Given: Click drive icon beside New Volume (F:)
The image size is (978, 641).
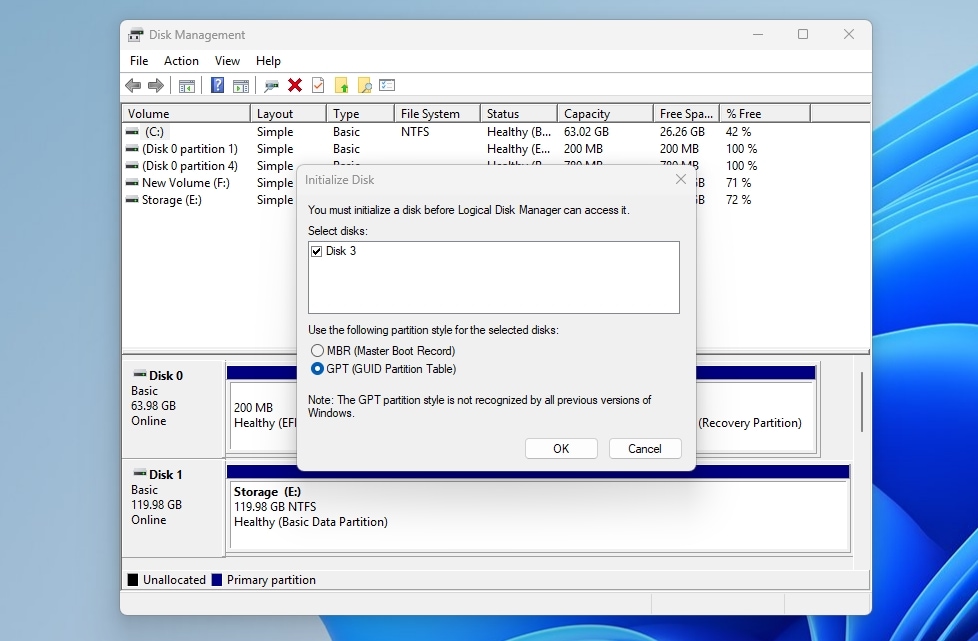Looking at the screenshot, I should (132, 183).
